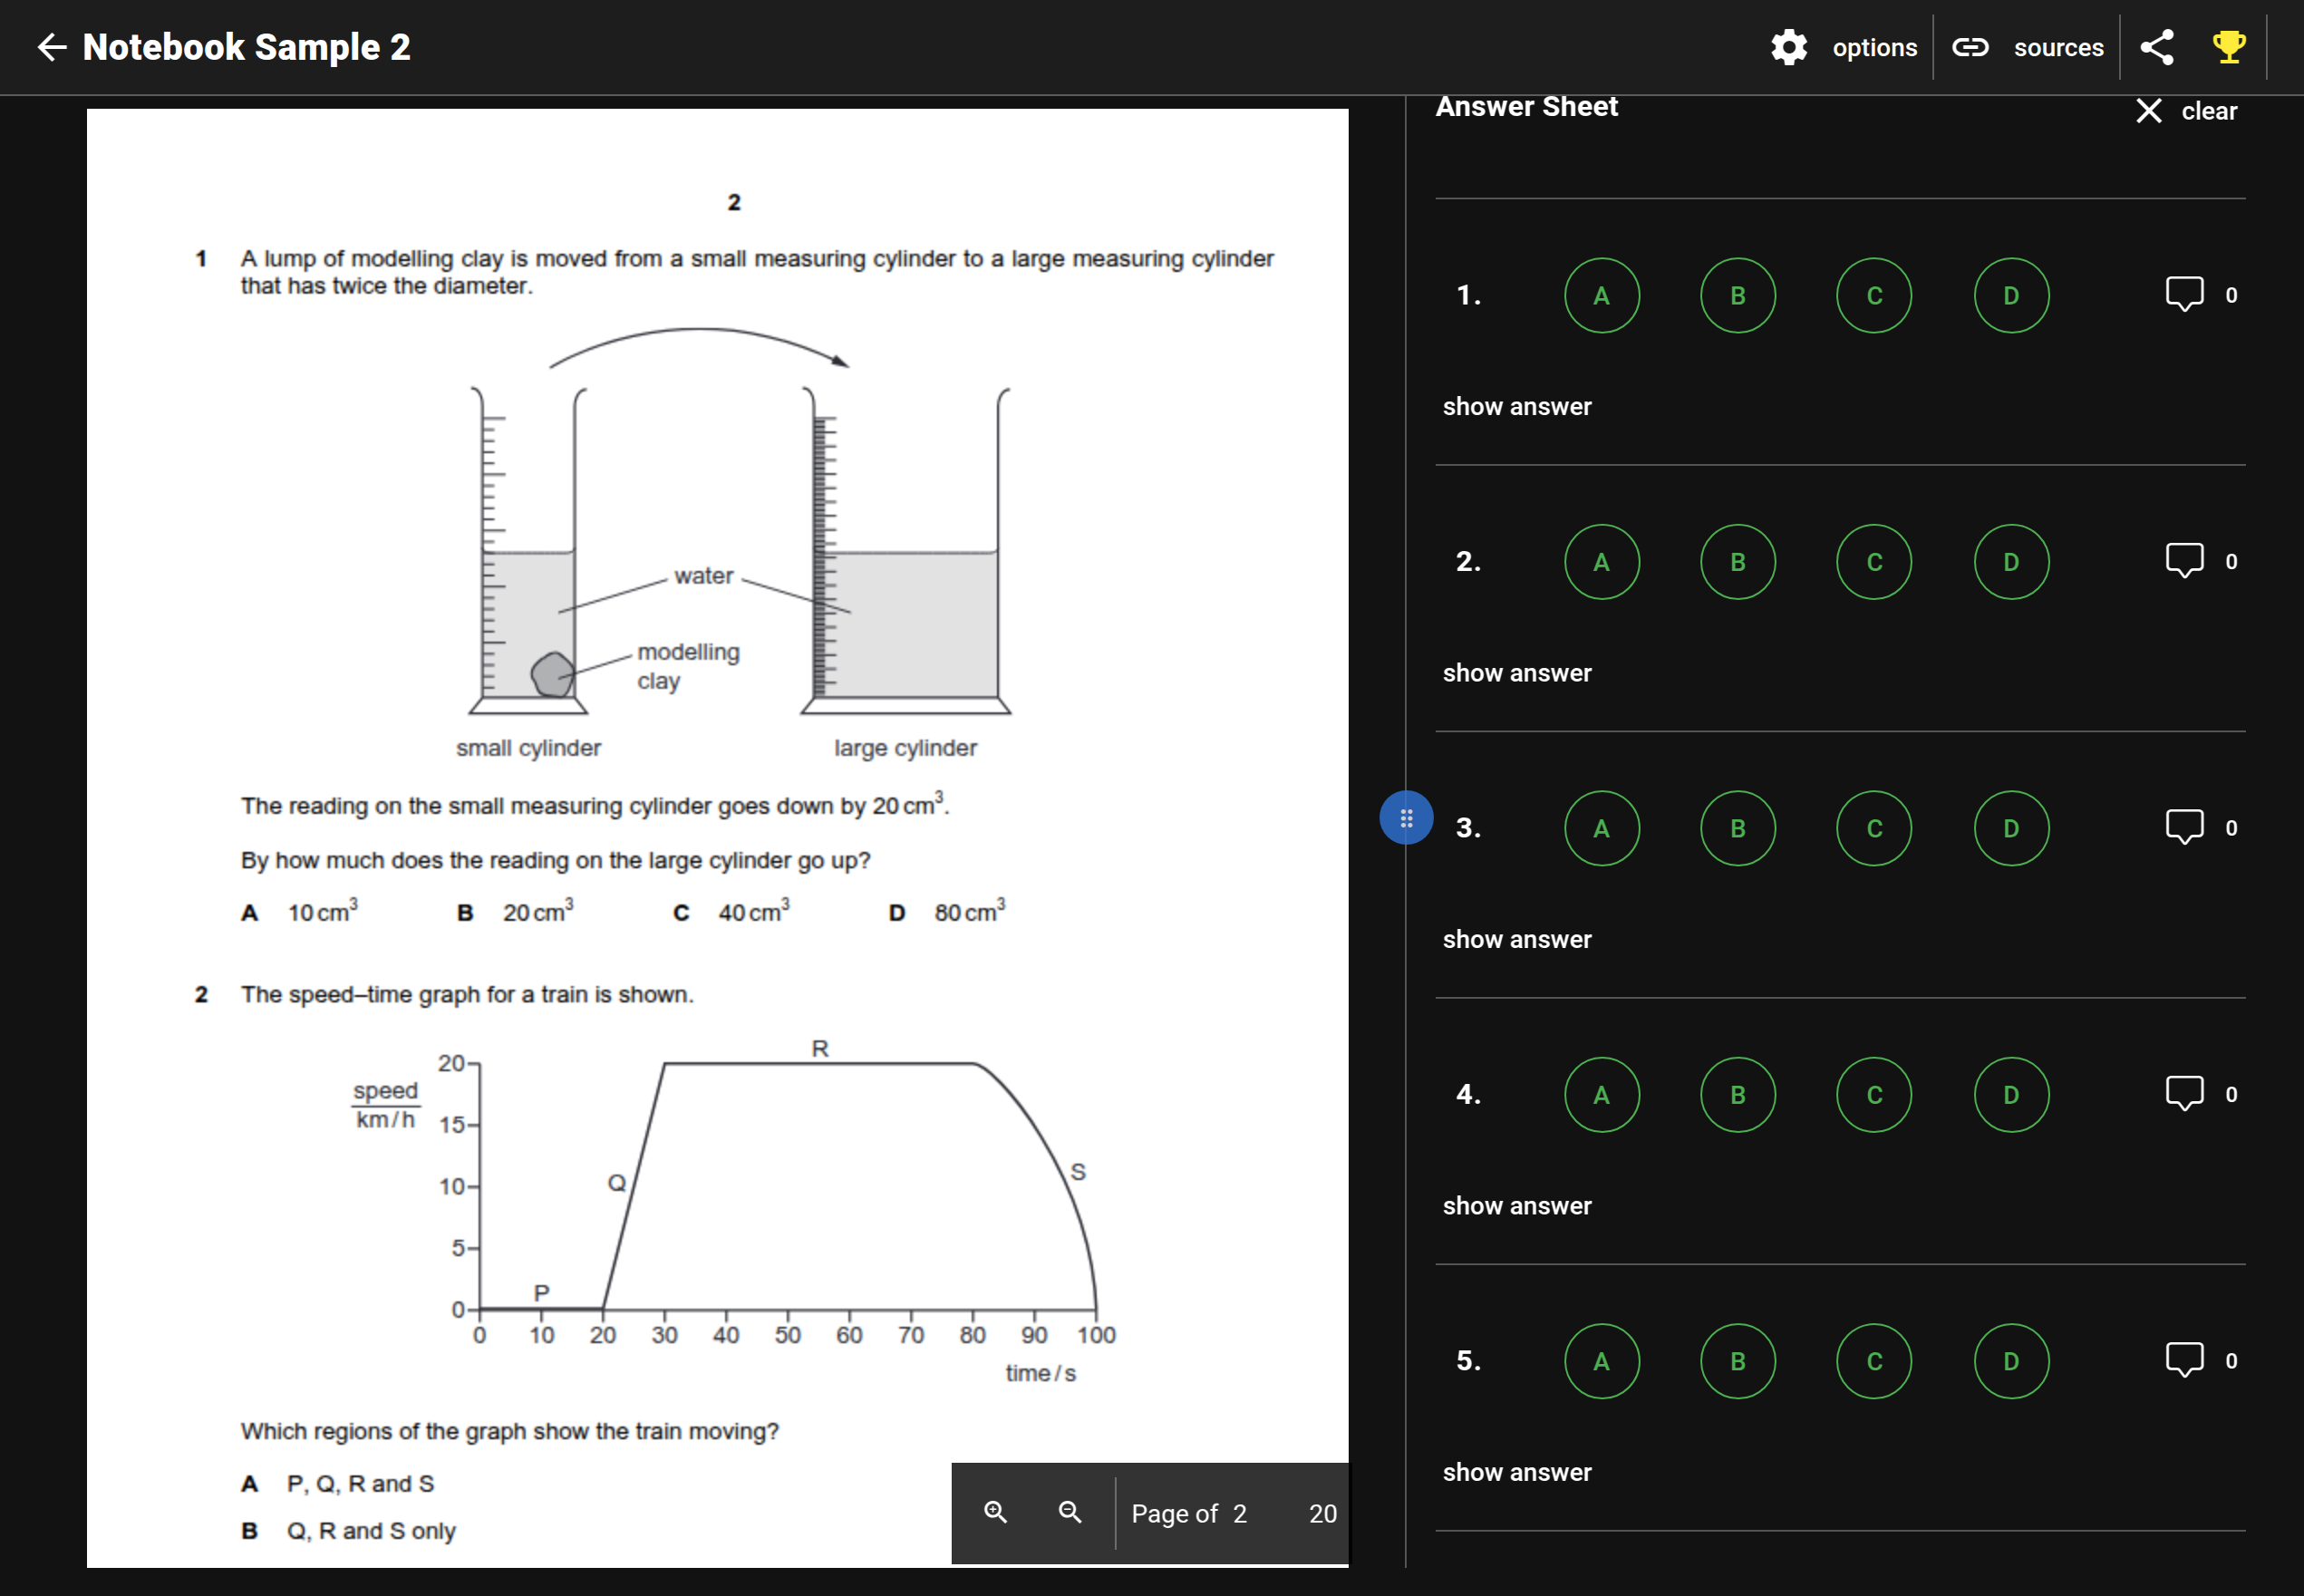Image resolution: width=2304 pixels, height=1596 pixels.
Task: Open comments for question 1
Action: 2184,295
